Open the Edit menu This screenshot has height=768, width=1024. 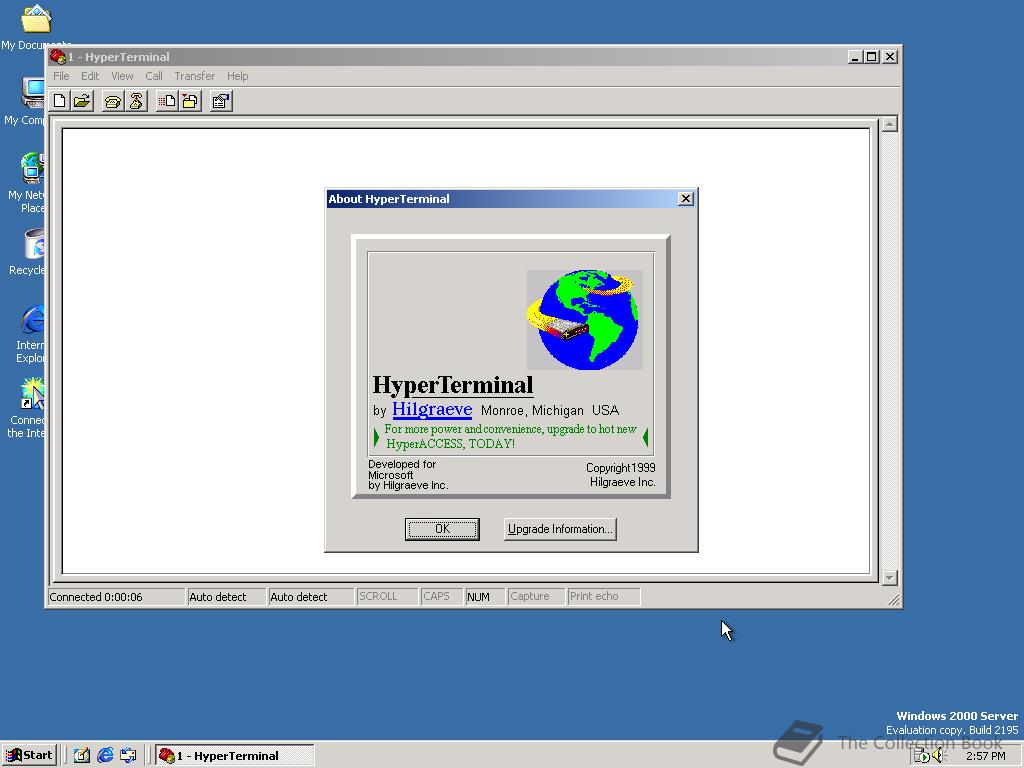(x=90, y=76)
